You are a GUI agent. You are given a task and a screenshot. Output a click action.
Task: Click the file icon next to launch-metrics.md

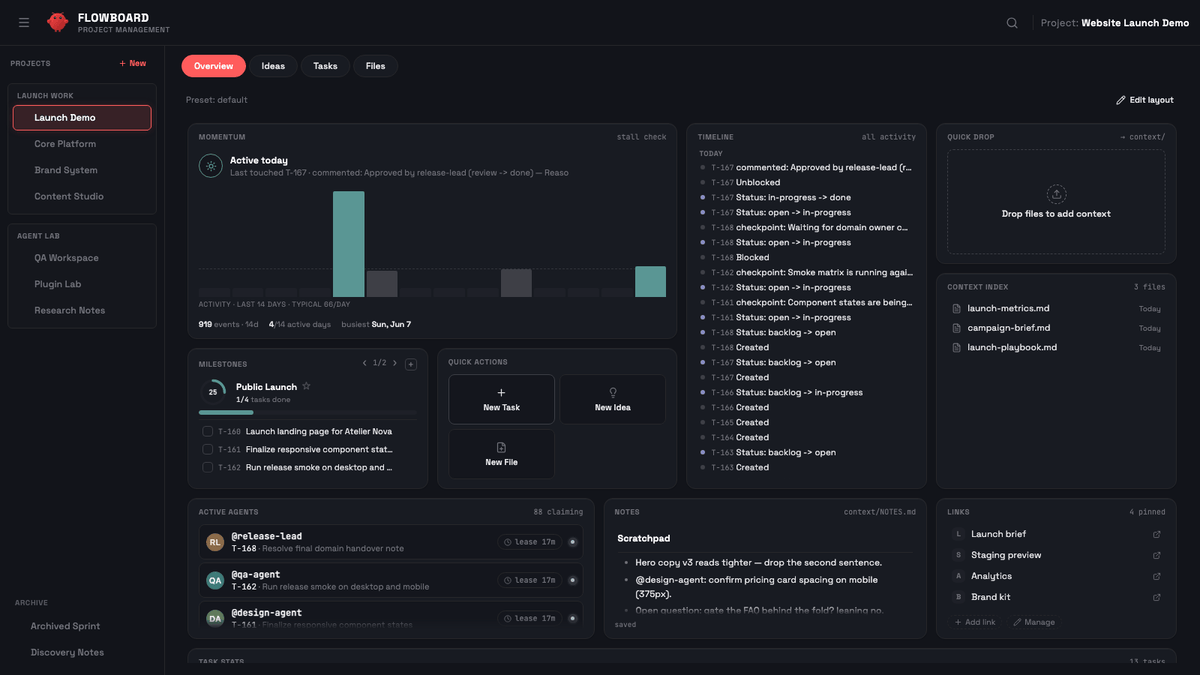tap(957, 308)
